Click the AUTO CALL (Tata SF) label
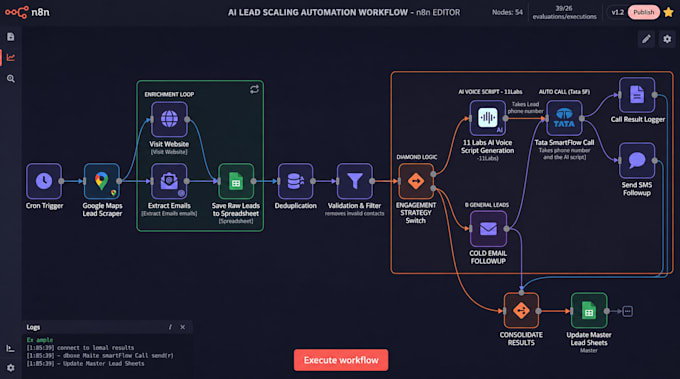 564,91
